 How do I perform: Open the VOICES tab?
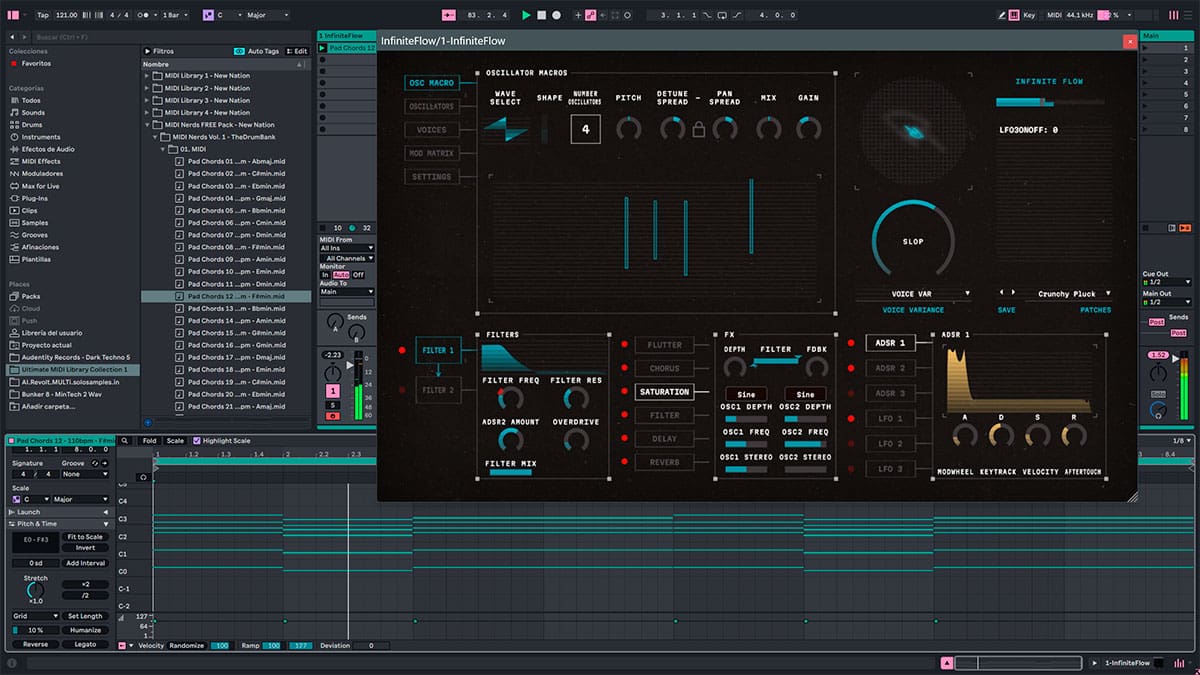(x=432, y=130)
